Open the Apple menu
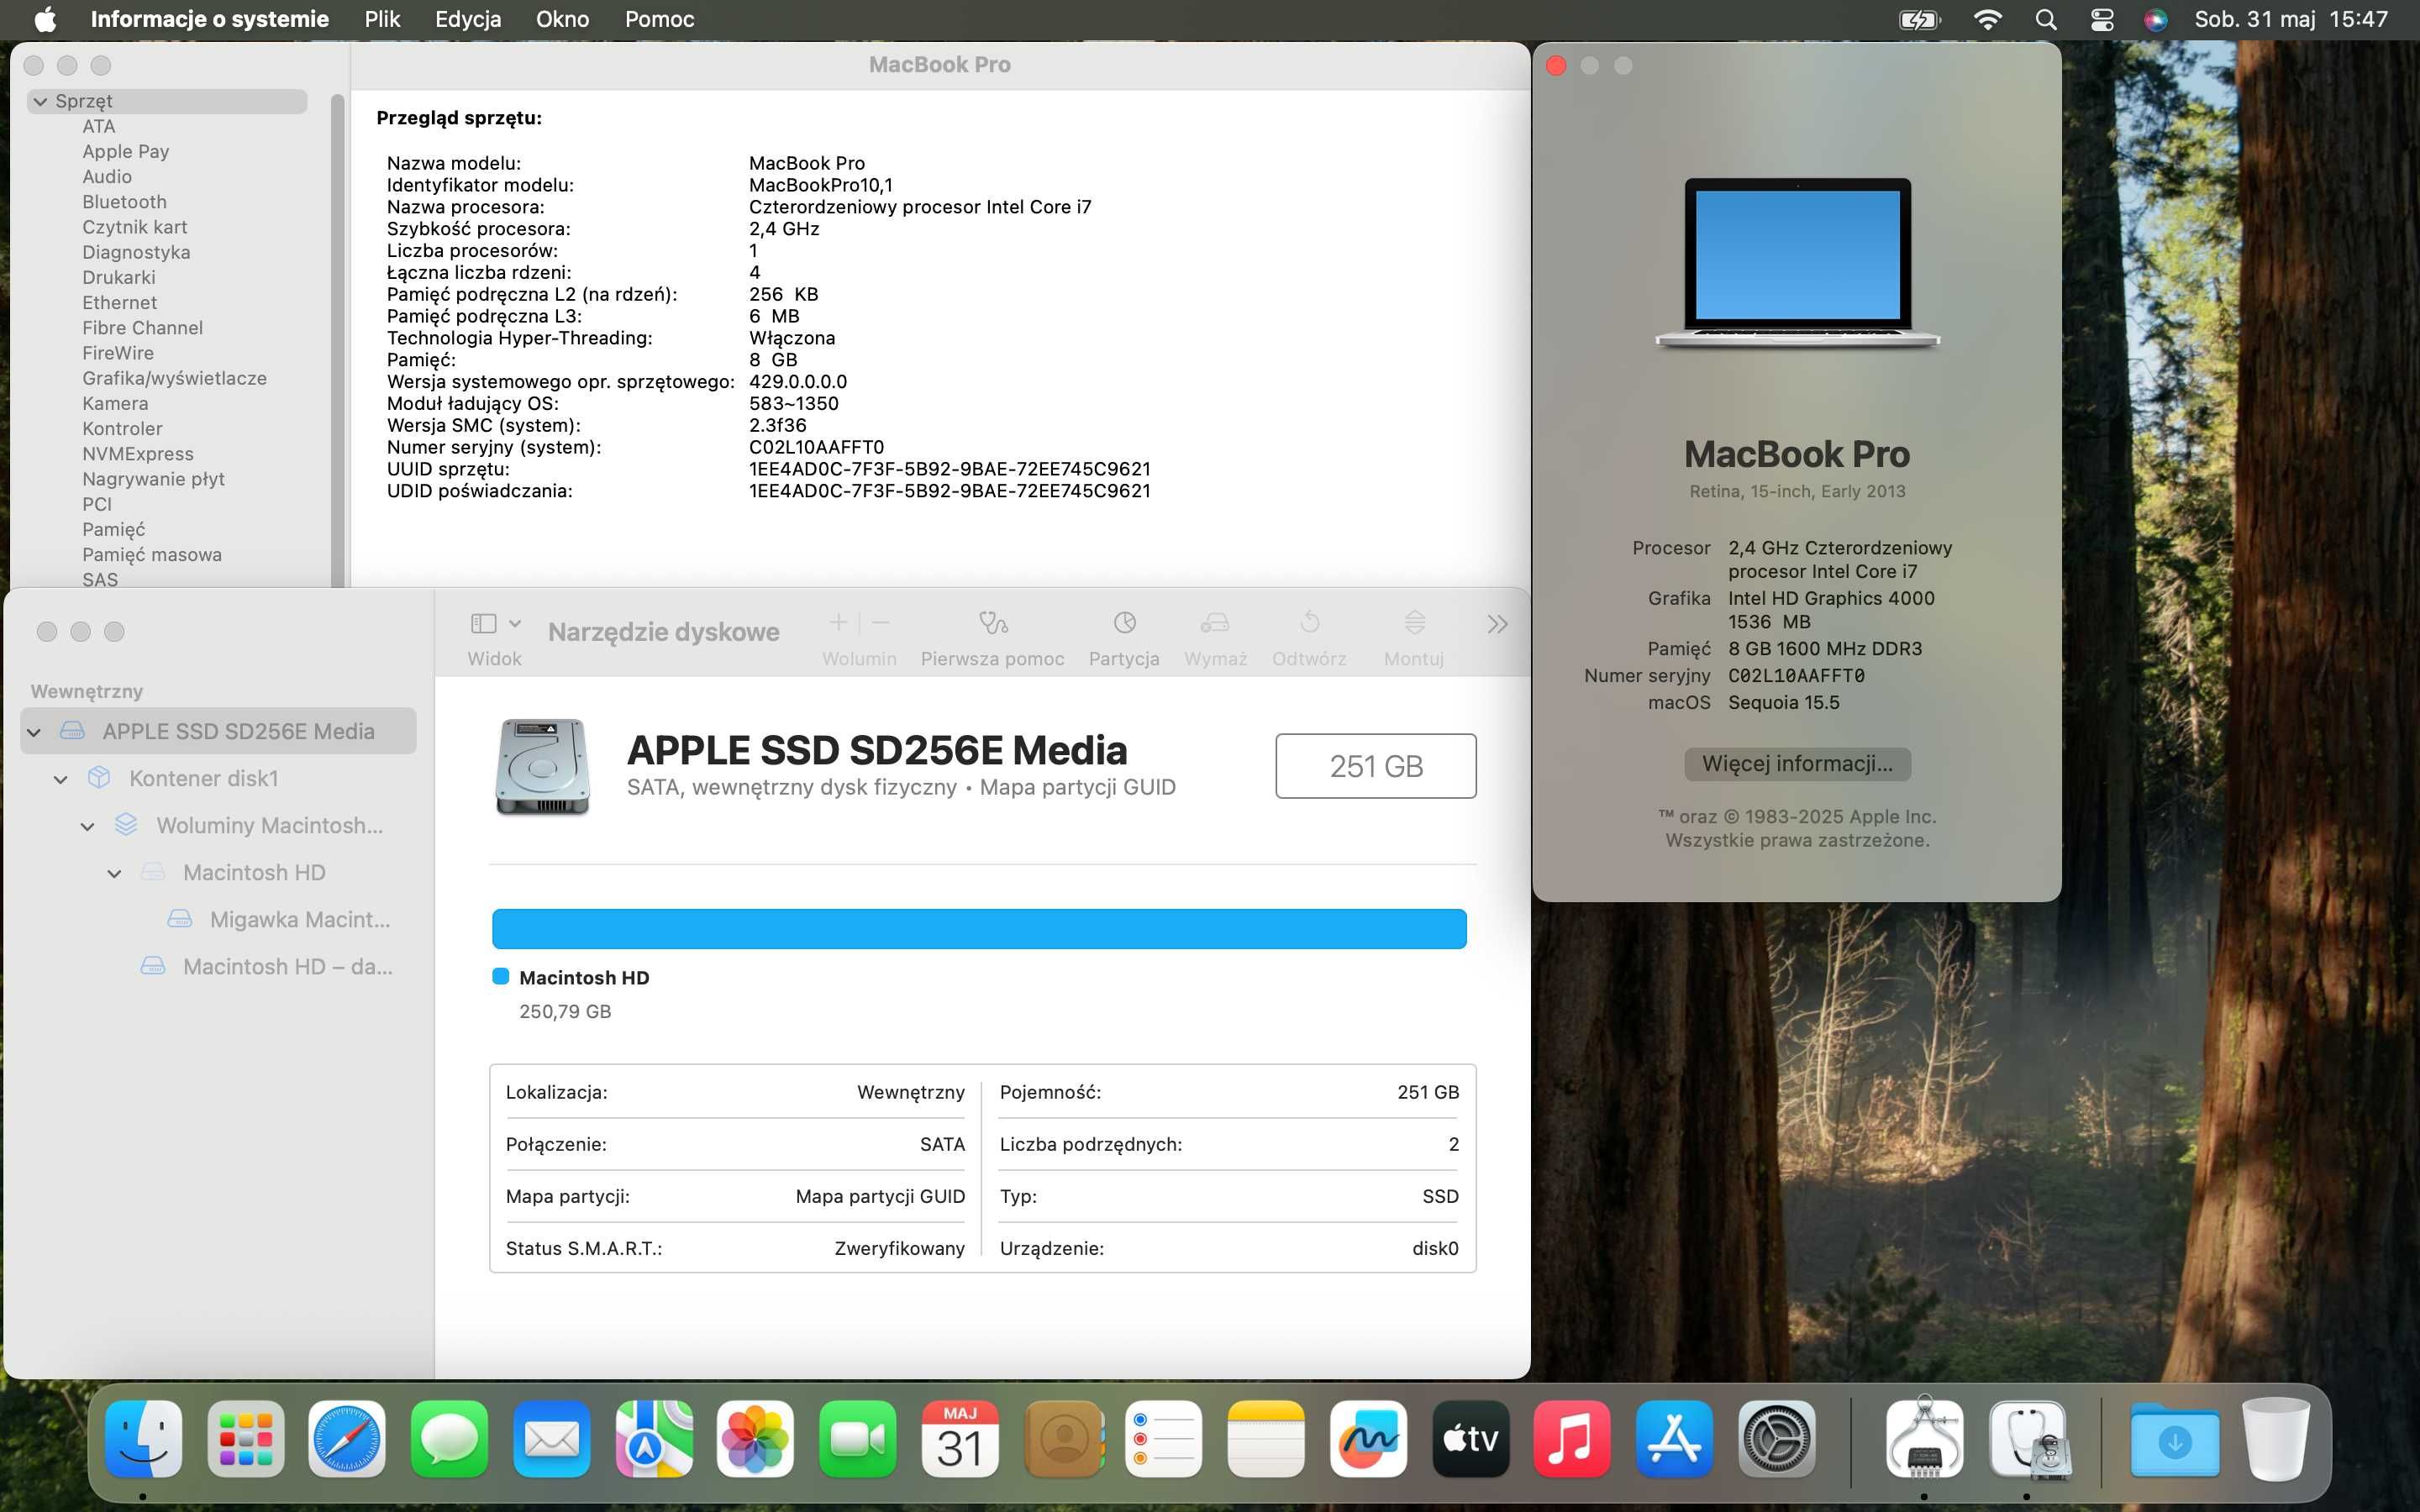 pos(46,19)
